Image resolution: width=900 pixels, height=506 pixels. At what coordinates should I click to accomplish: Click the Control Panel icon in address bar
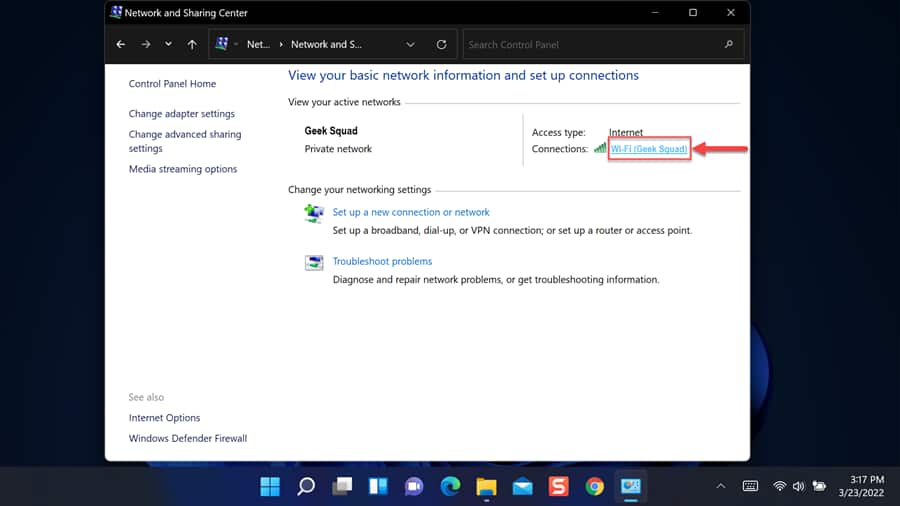coord(222,44)
